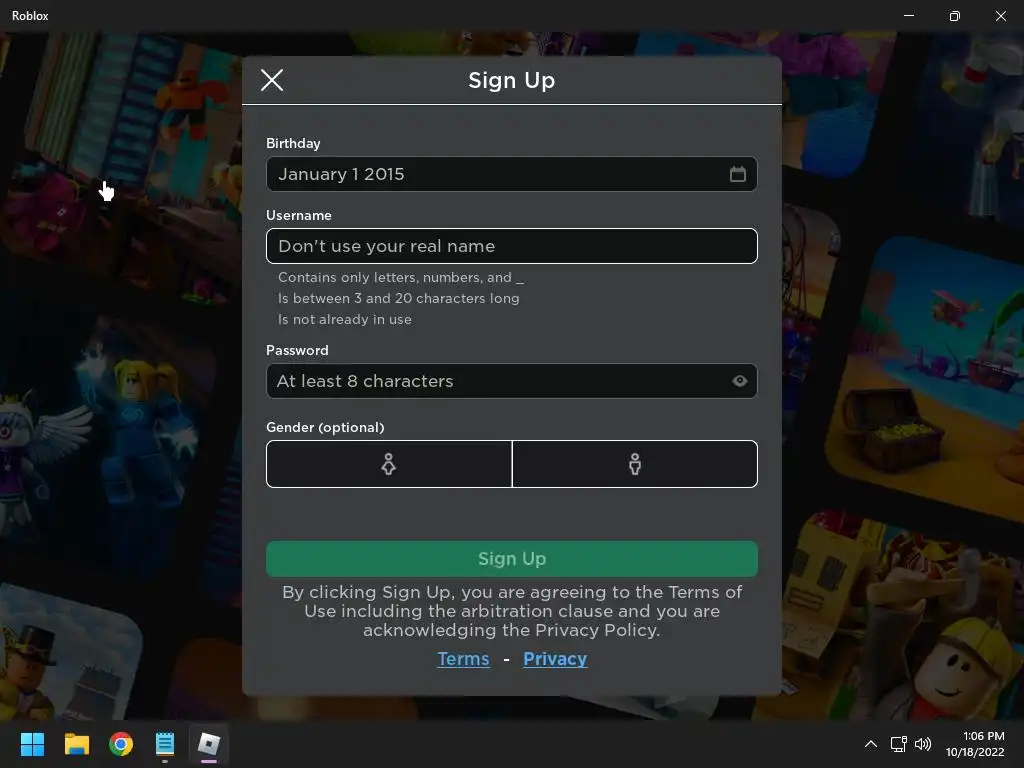Click the Birthday field showing January 1 2015
1024x768 pixels.
point(511,174)
